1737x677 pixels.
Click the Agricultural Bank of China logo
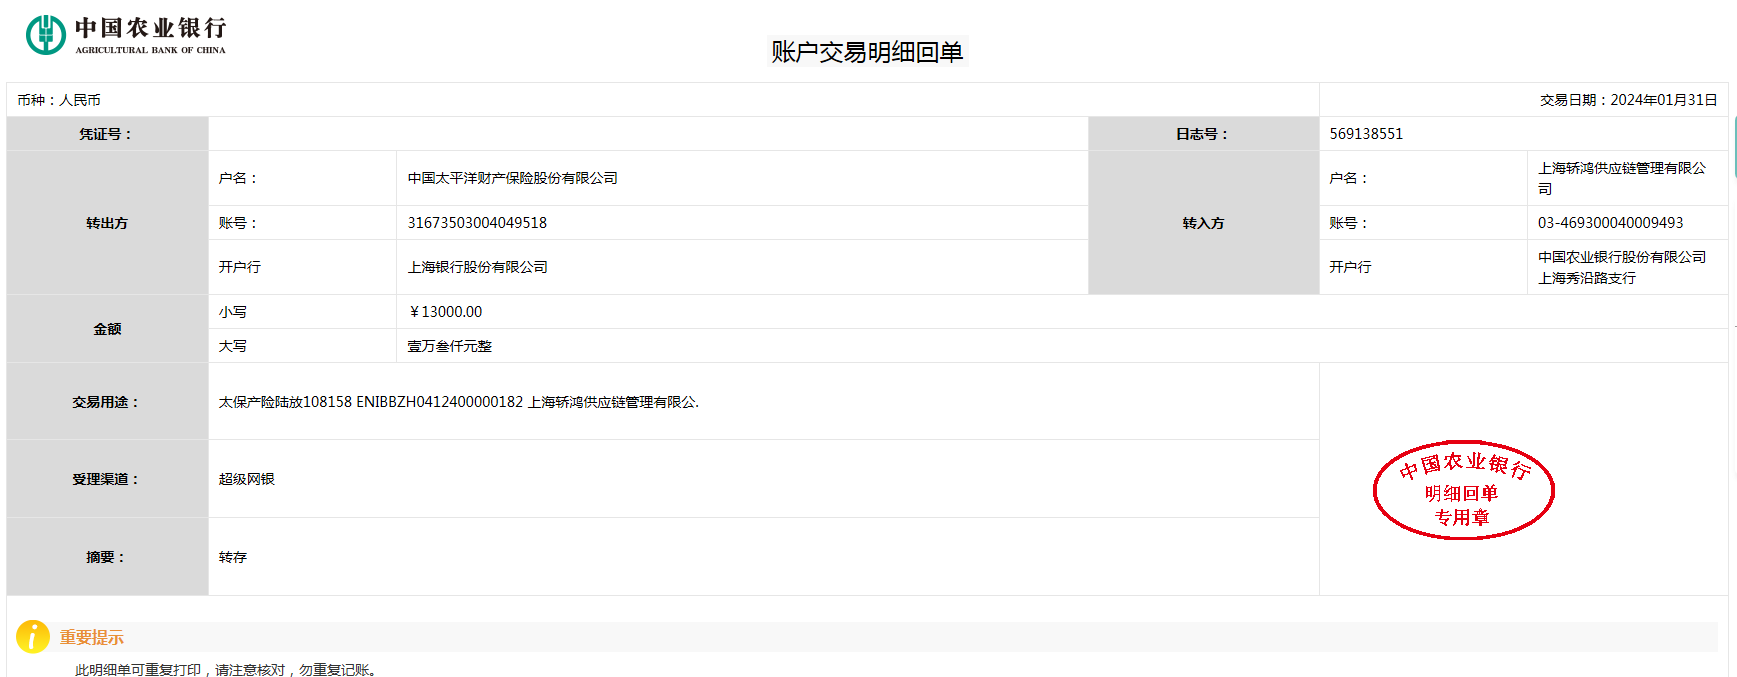(x=126, y=34)
